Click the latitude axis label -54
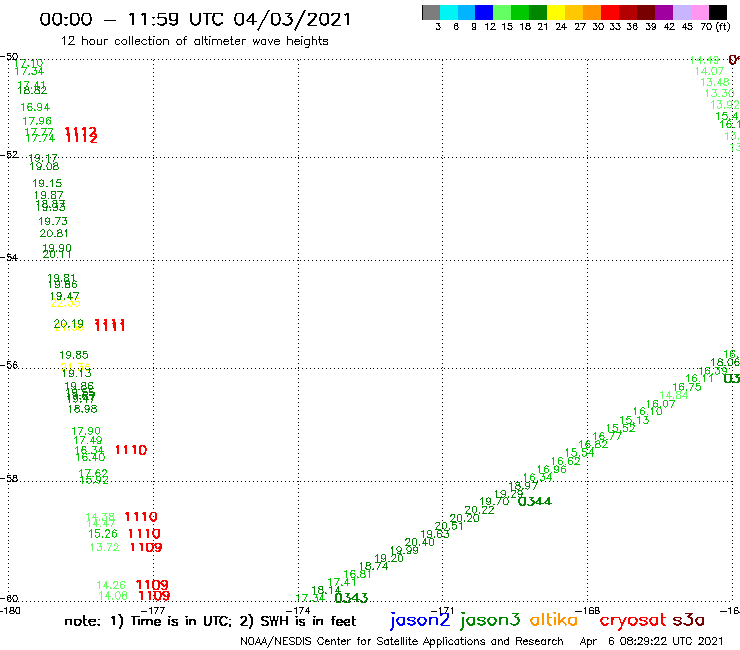This screenshot has width=740, height=650. coord(9,257)
